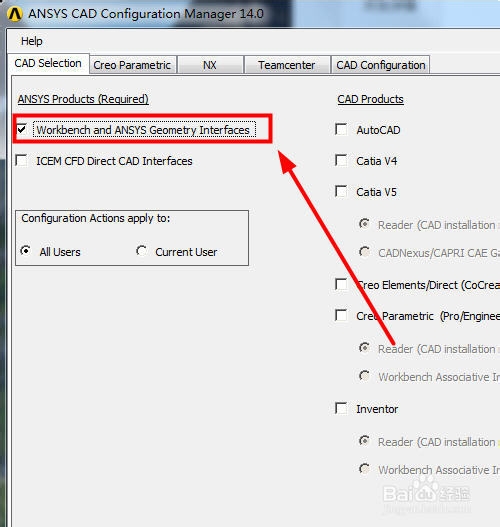Select the All Users radio button

pos(26,250)
